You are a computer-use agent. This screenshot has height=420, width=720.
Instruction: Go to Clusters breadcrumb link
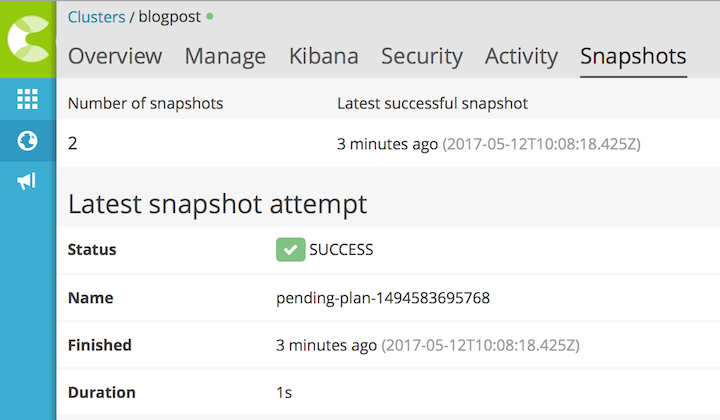tap(96, 17)
